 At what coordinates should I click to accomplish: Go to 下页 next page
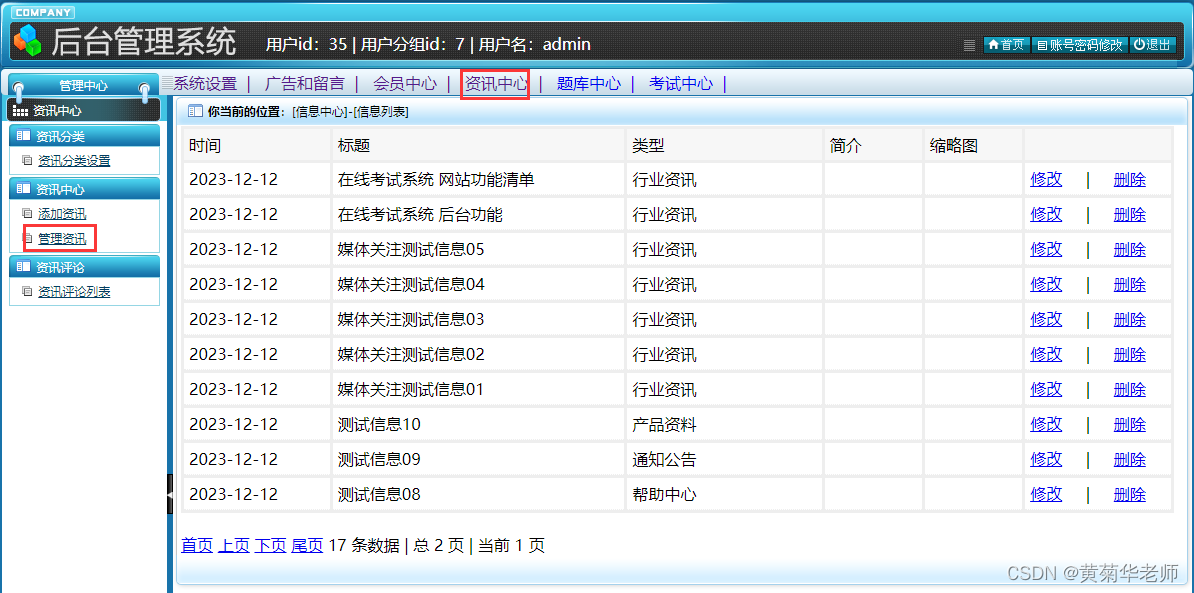coord(270,545)
